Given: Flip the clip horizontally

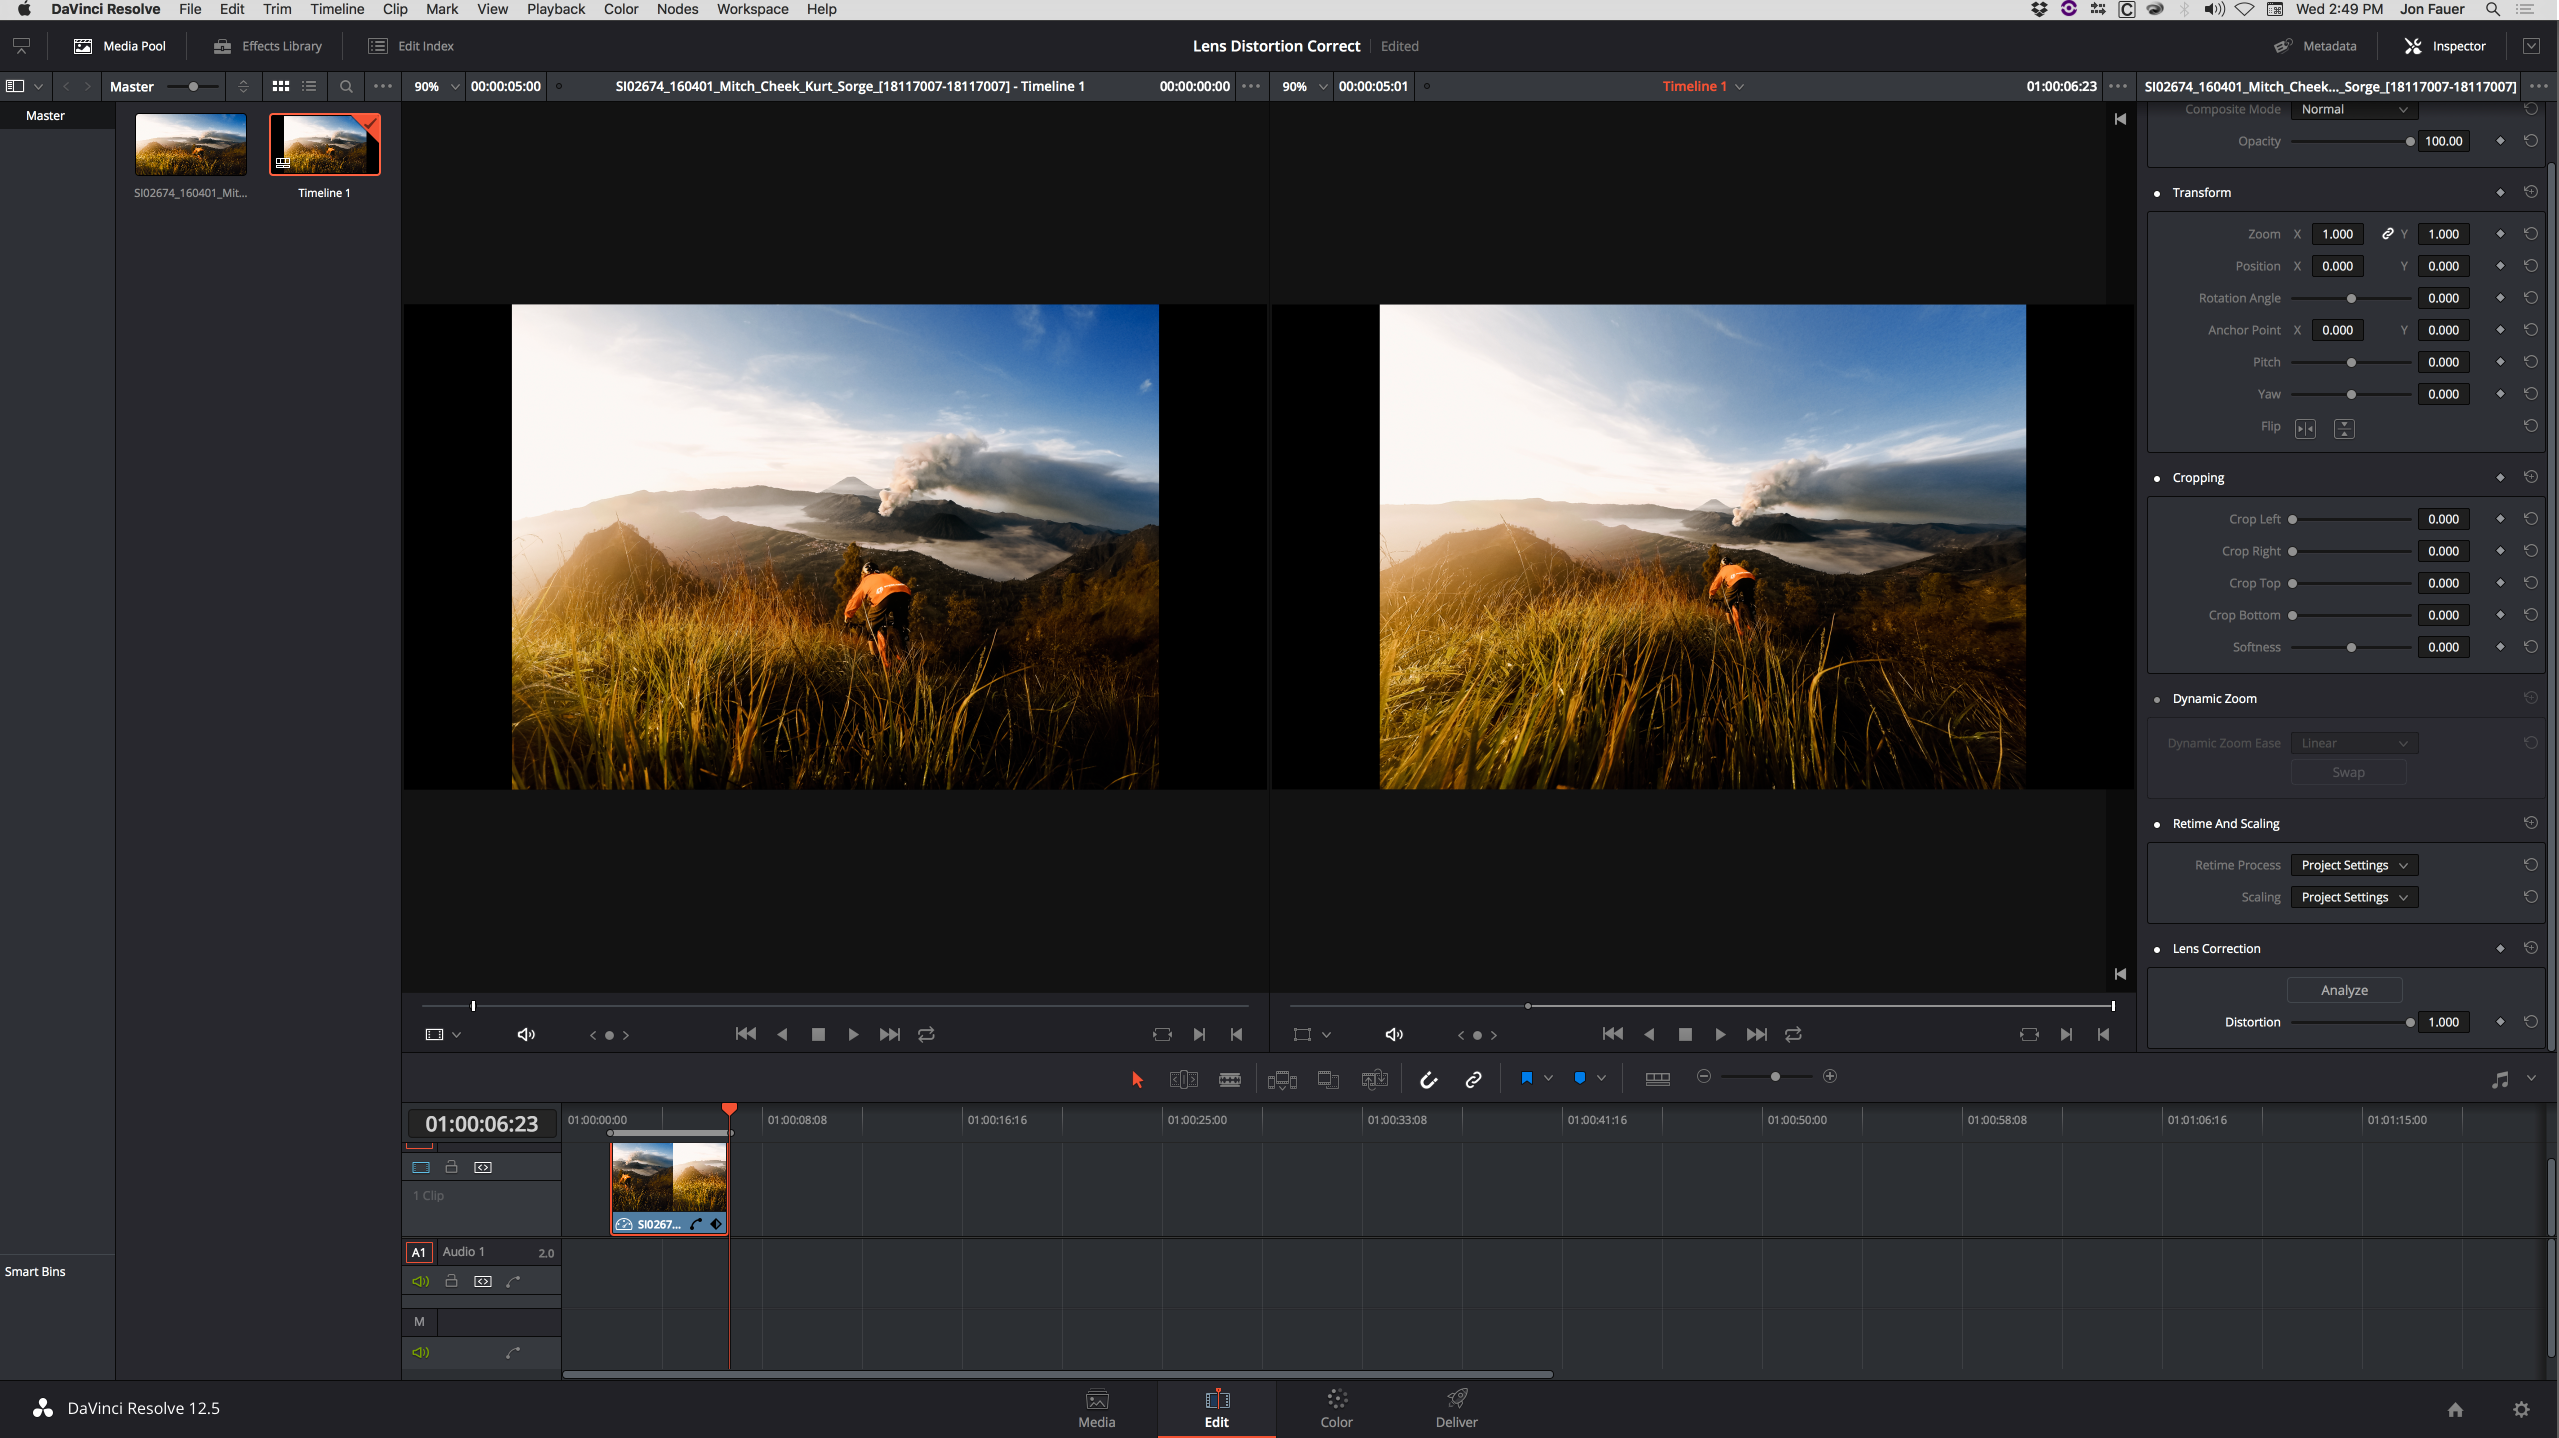Looking at the screenshot, I should pyautogui.click(x=2305, y=428).
